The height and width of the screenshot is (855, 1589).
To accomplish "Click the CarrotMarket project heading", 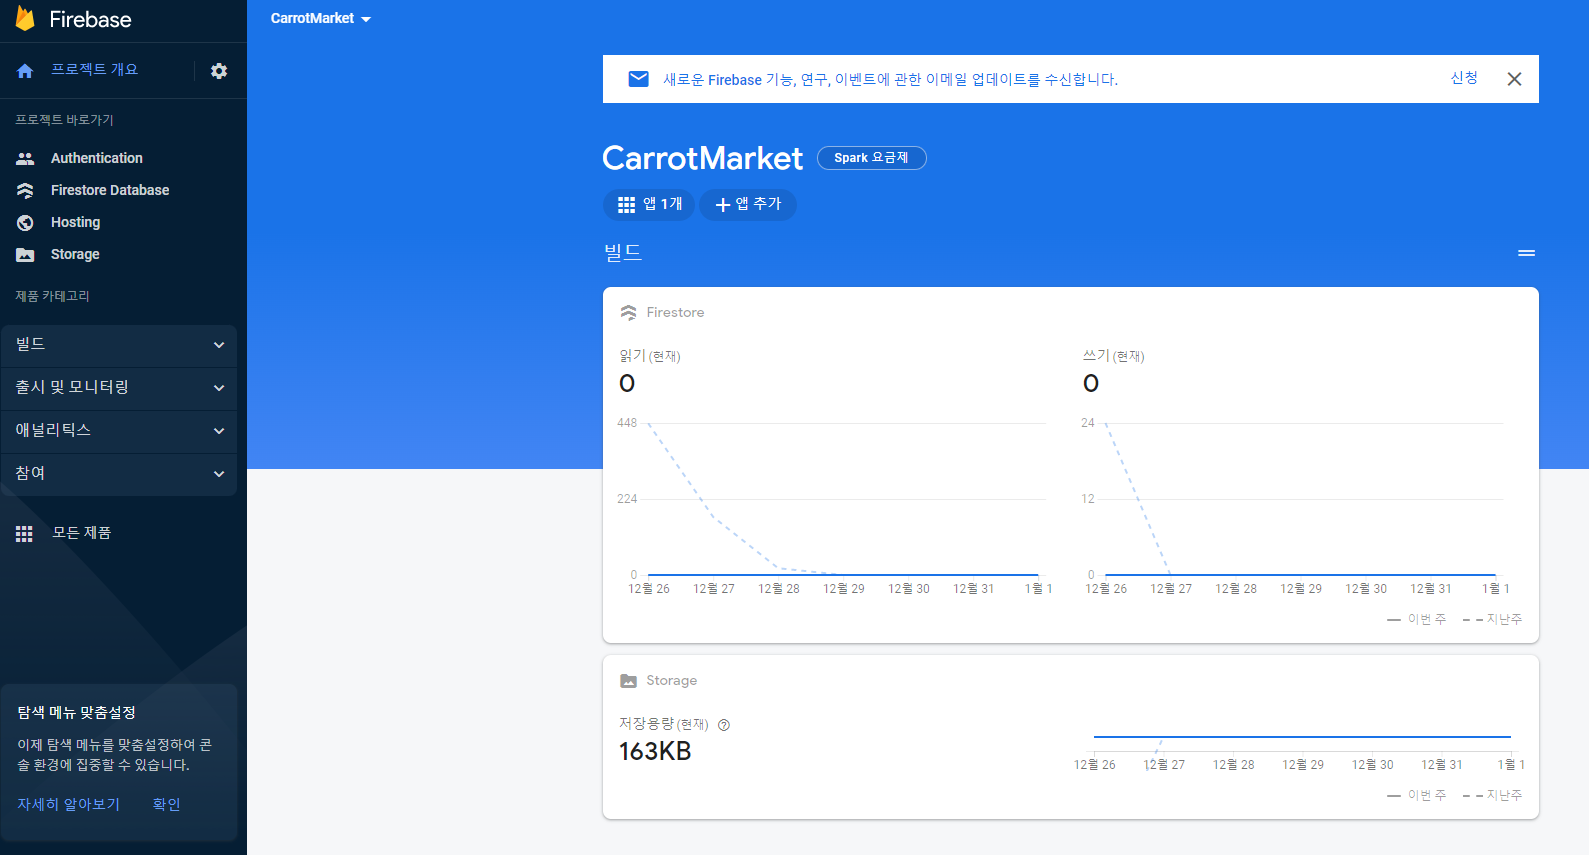I will [702, 158].
